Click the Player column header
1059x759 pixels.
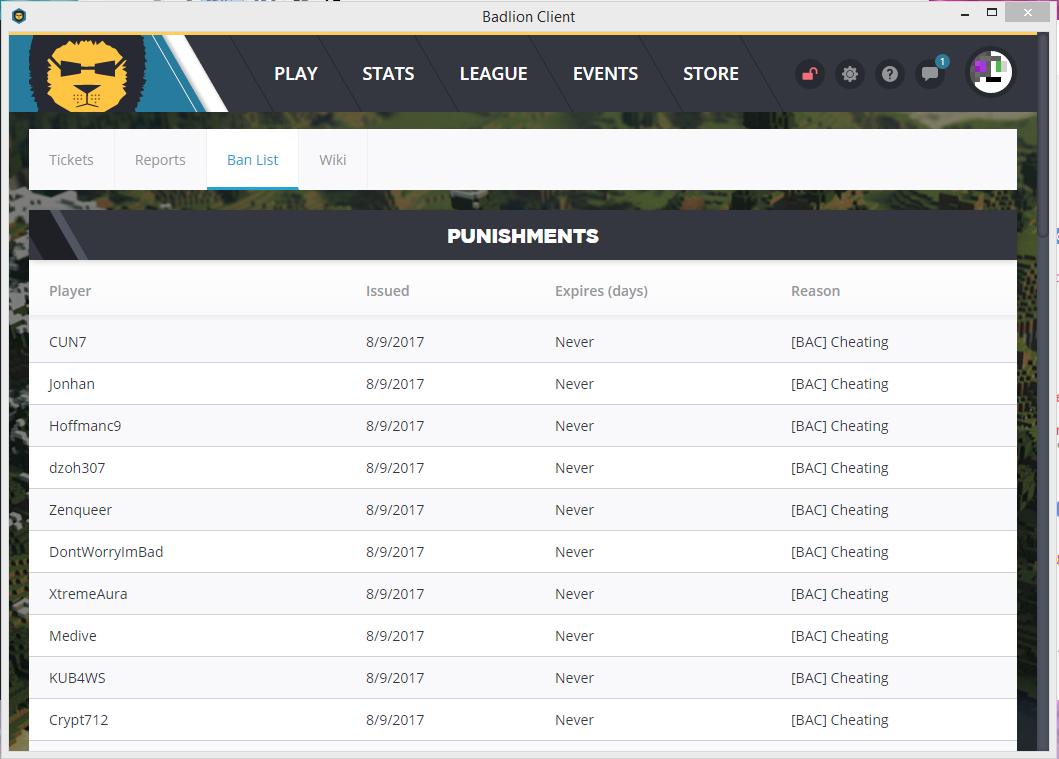click(x=70, y=291)
